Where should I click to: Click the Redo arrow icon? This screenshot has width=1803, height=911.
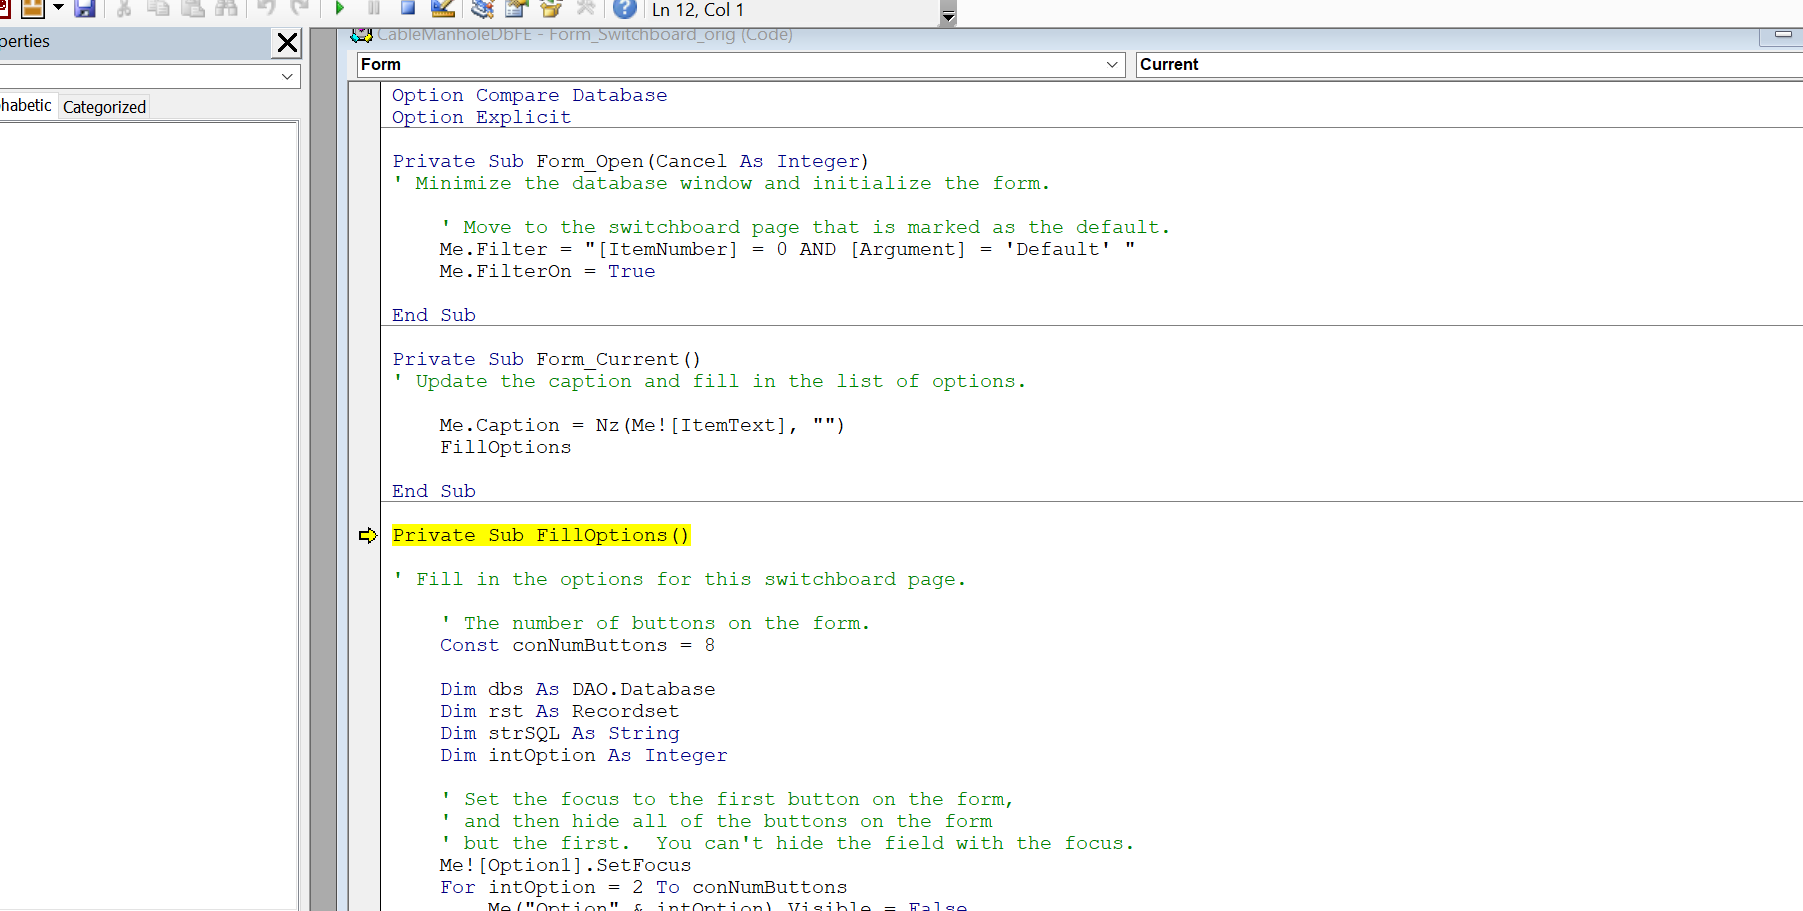[300, 8]
